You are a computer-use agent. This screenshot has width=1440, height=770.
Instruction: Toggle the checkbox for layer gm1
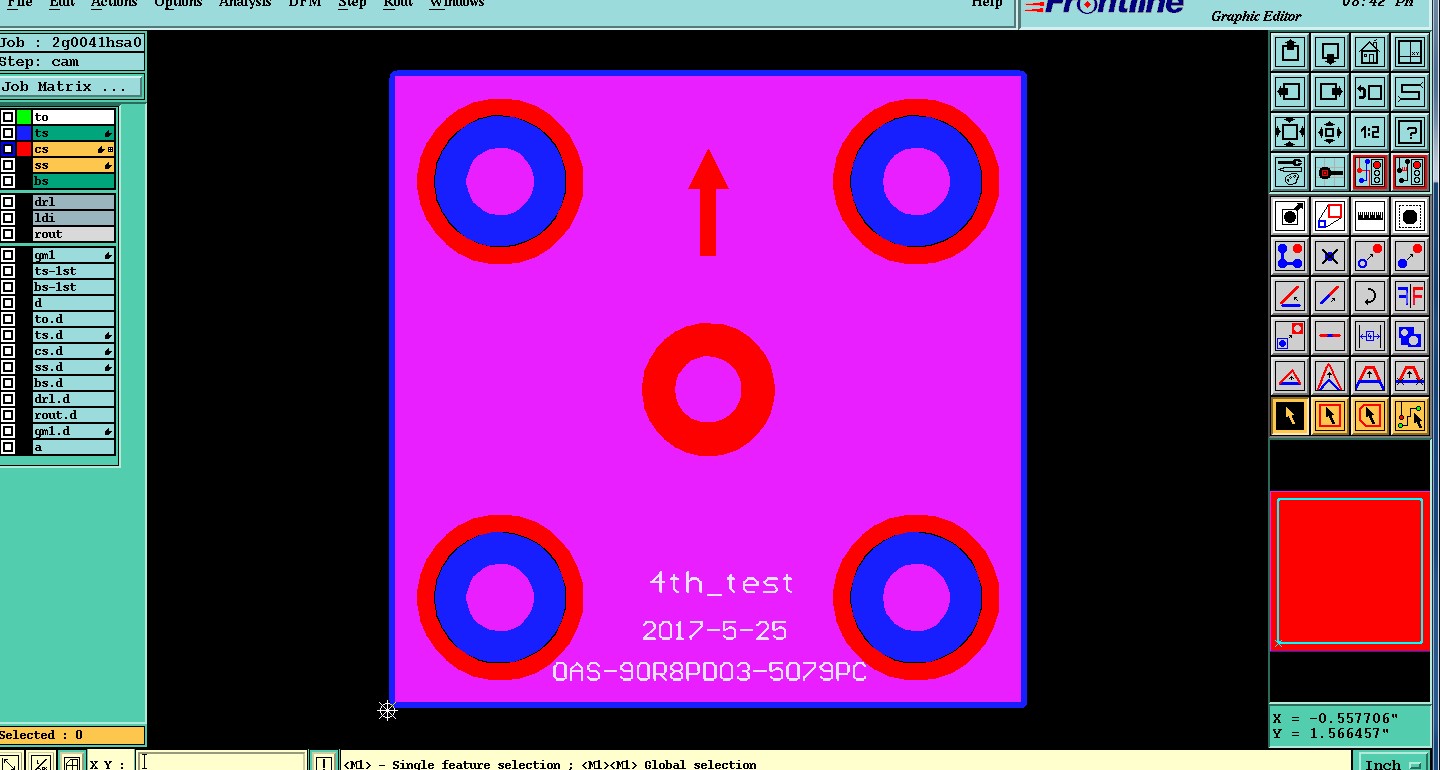[x=8, y=255]
